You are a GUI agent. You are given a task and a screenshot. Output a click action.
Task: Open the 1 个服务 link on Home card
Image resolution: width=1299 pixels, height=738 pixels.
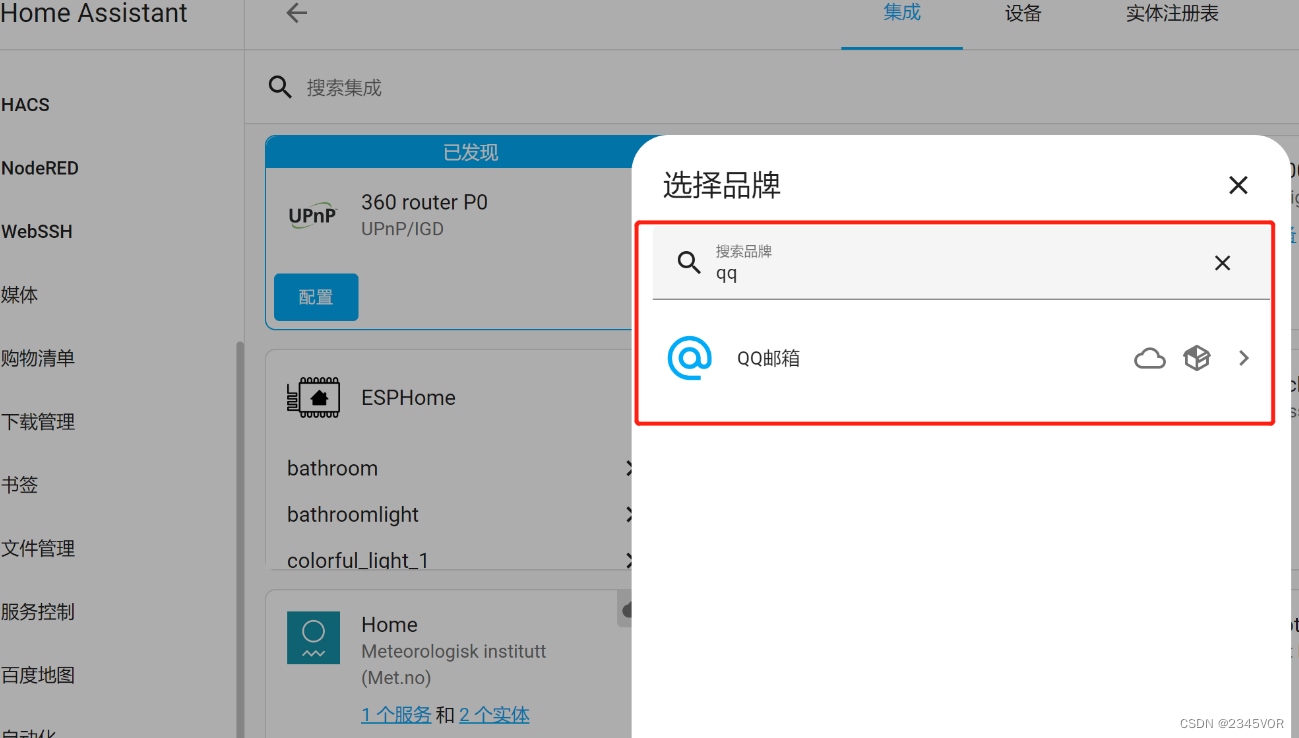[x=393, y=714]
